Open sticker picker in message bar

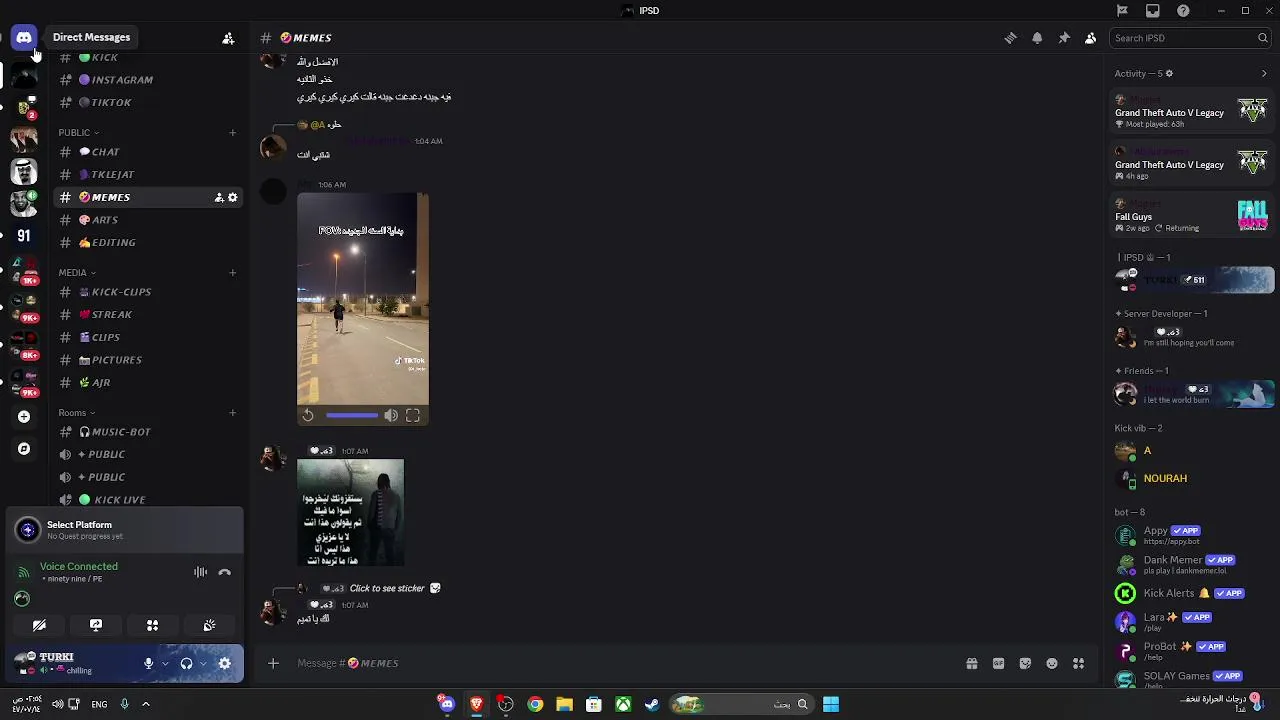pos(1025,663)
